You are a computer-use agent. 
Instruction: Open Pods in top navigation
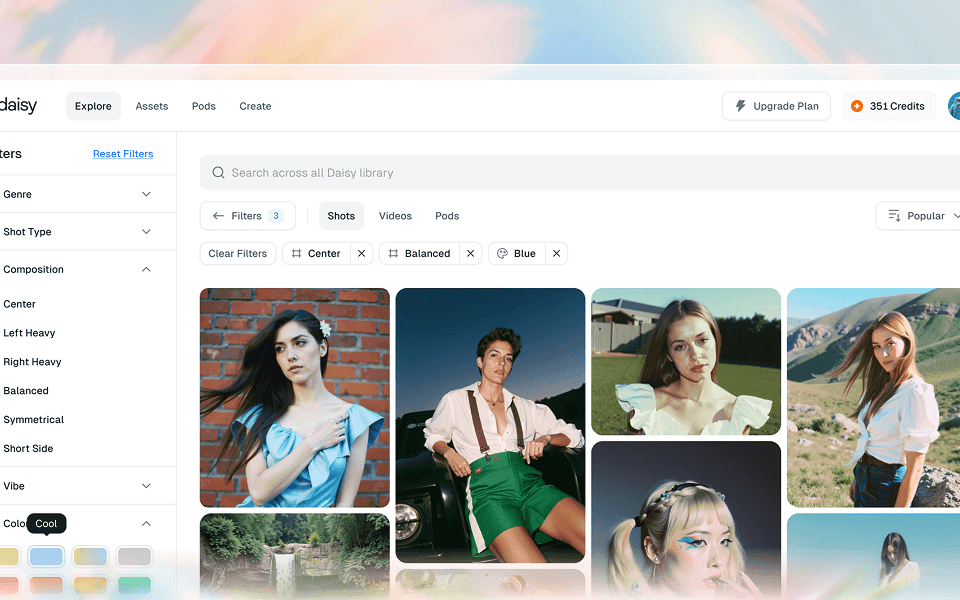click(x=203, y=106)
